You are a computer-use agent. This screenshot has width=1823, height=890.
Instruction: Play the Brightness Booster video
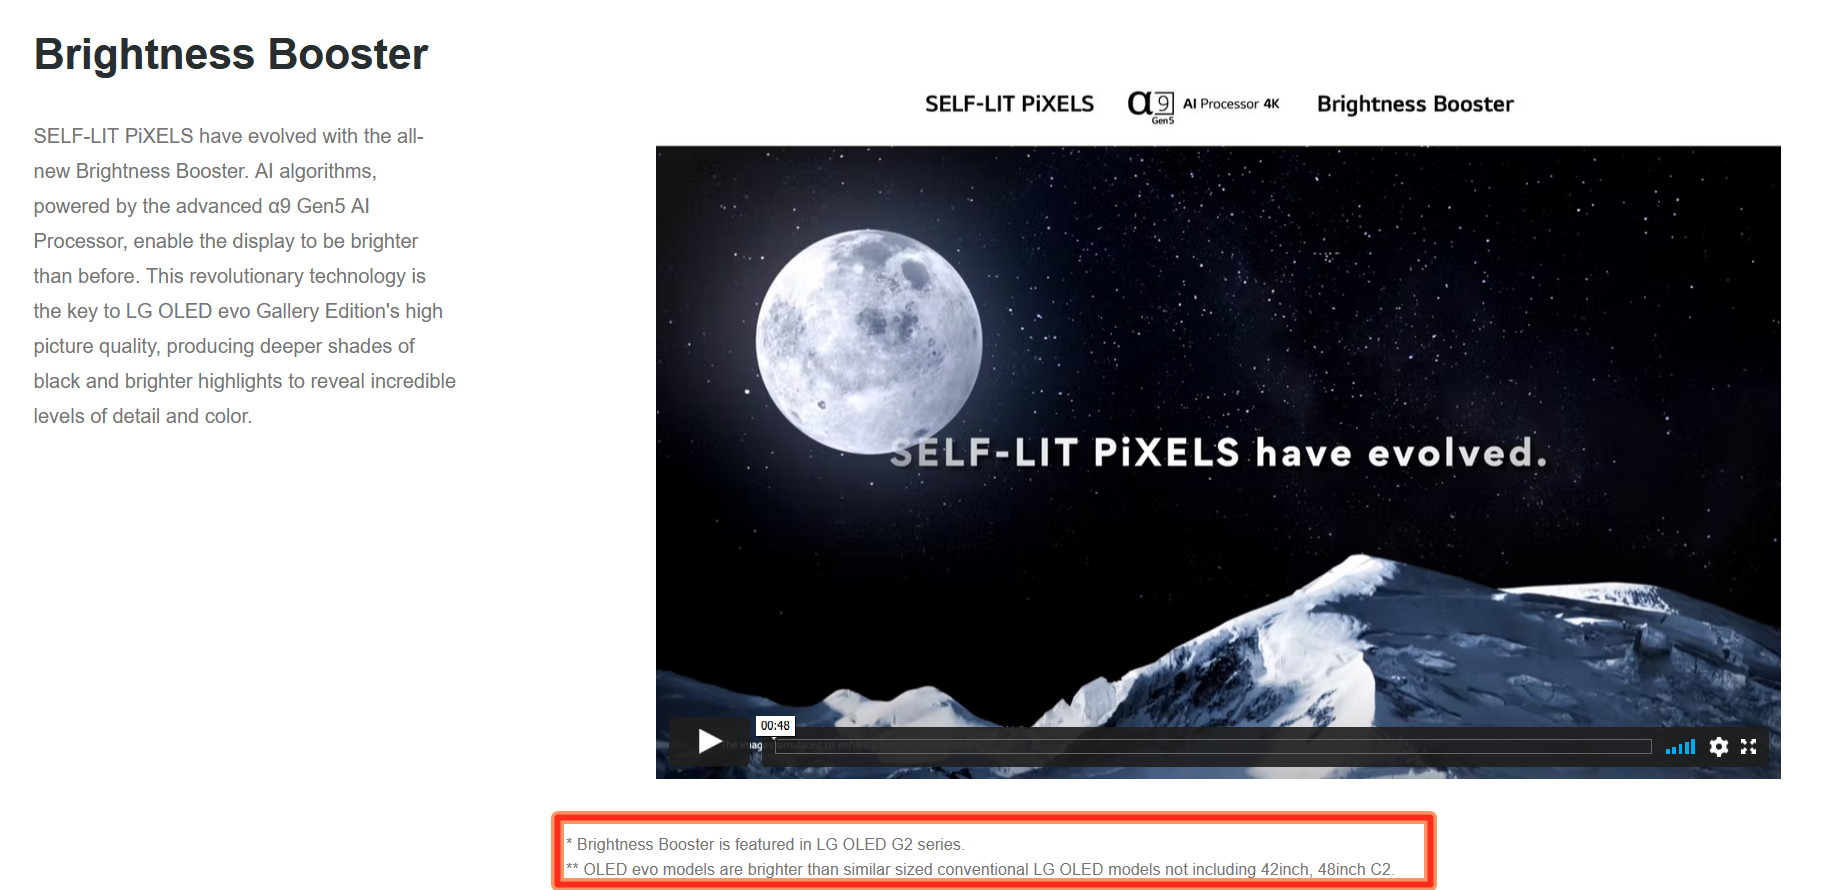coord(710,741)
